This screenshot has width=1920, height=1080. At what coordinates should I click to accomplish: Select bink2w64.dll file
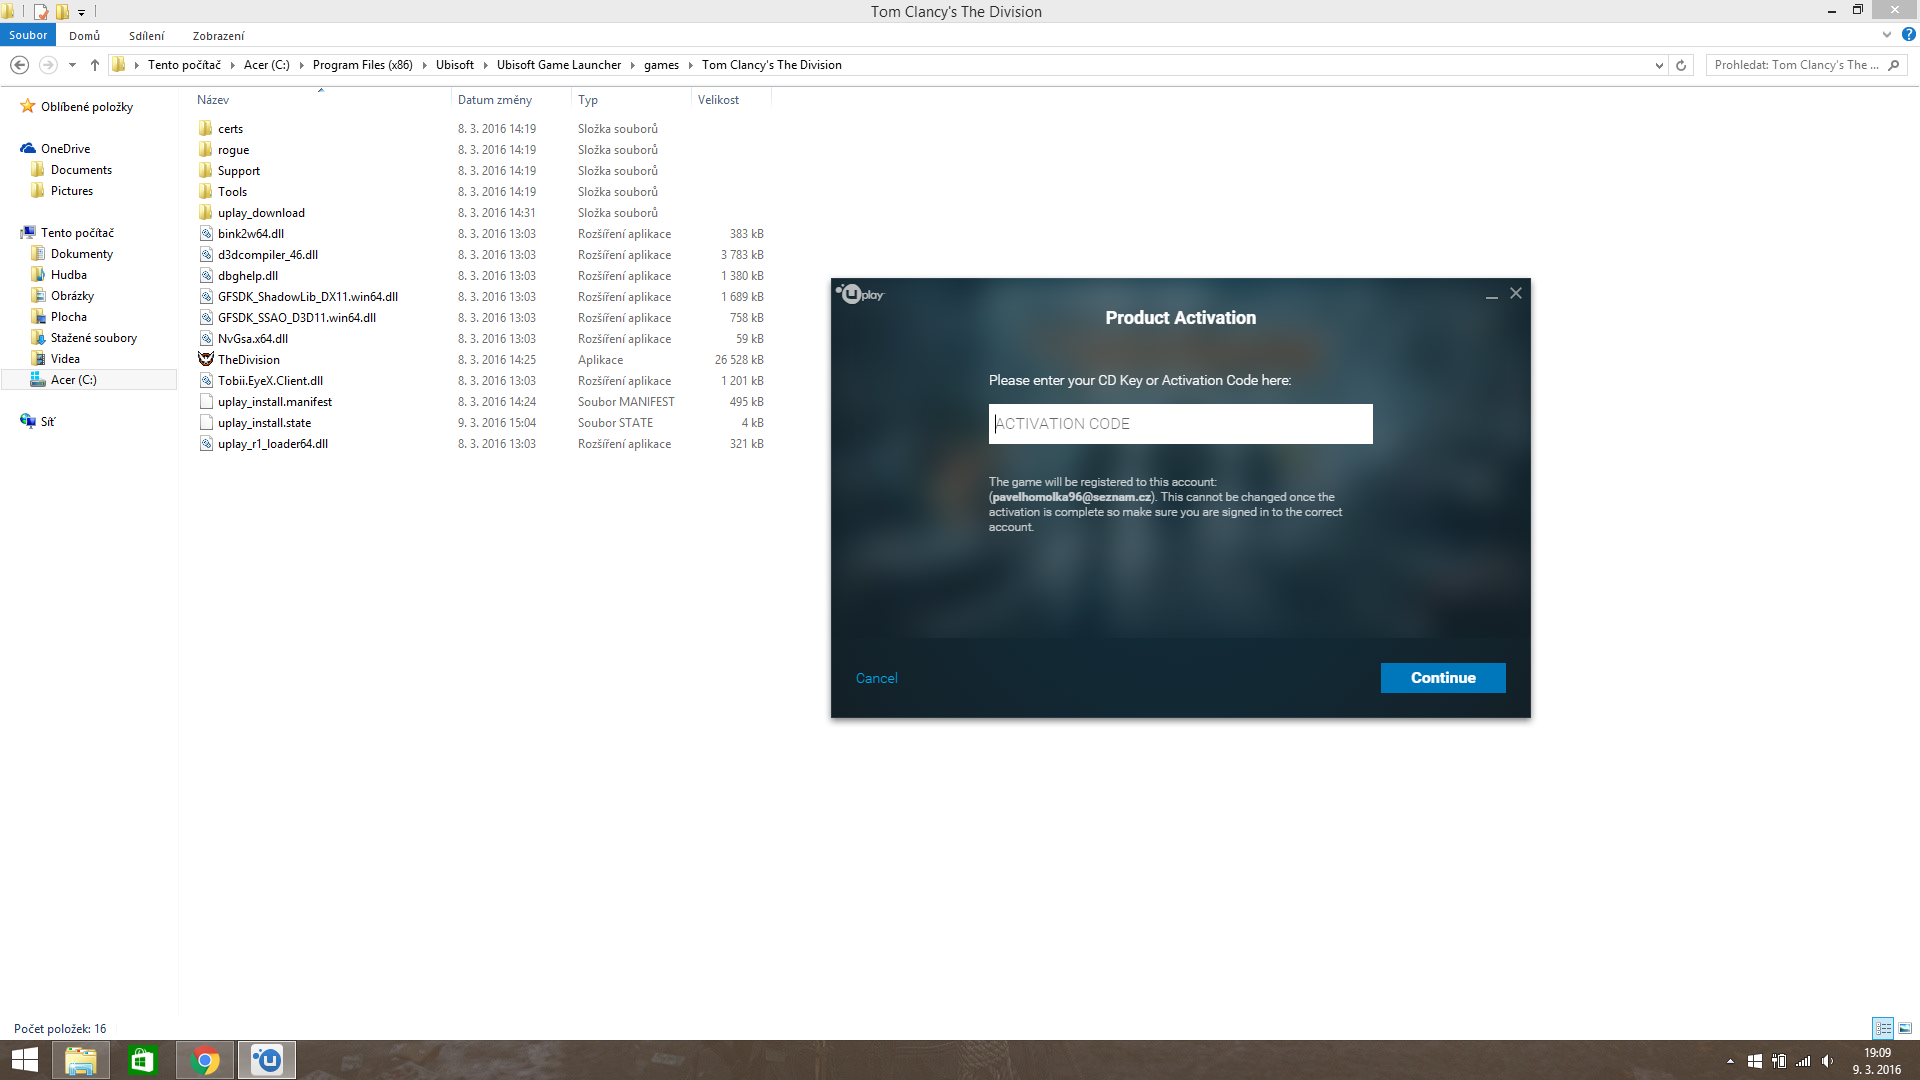point(250,234)
